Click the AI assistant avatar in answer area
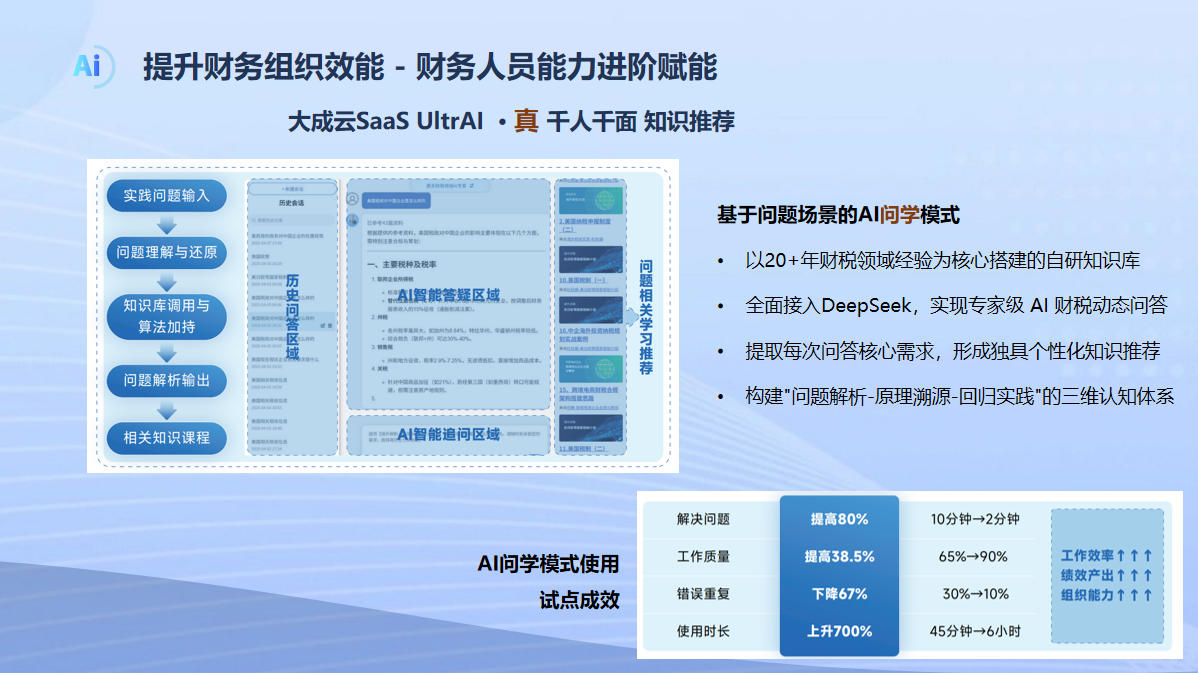Screen dimensions: 1198x673 (352, 220)
